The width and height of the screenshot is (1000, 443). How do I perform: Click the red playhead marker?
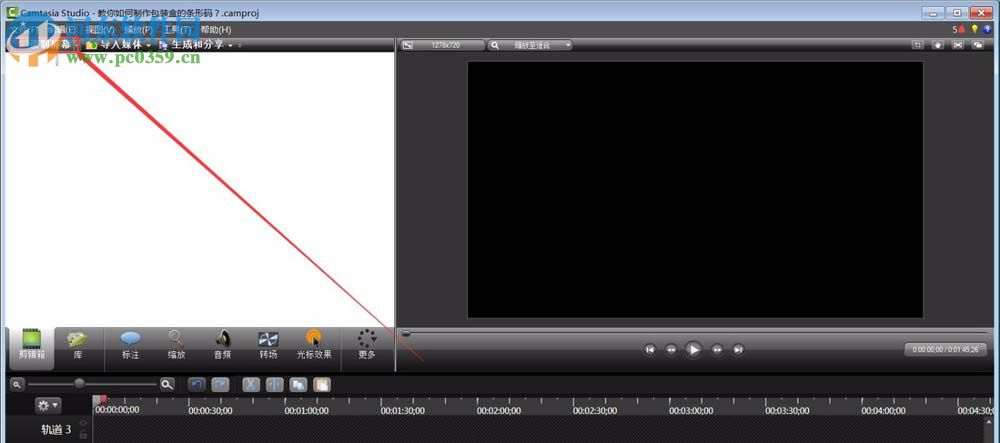103,399
